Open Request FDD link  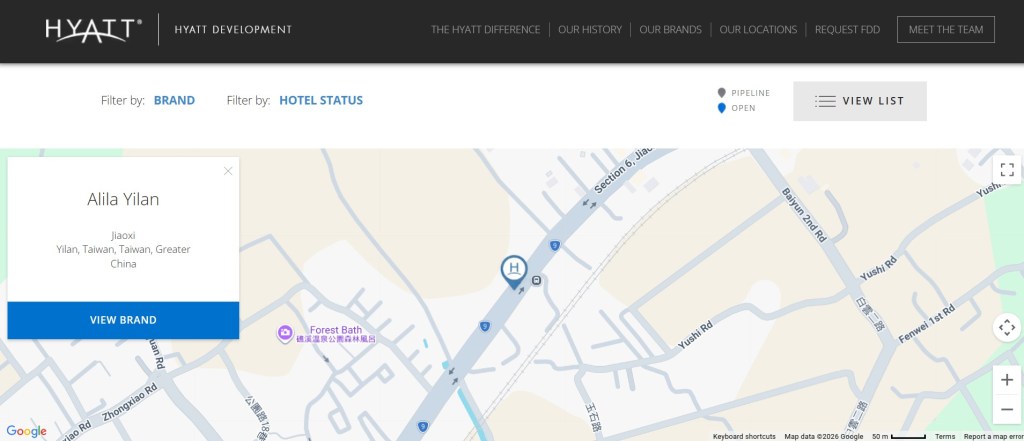click(x=847, y=30)
